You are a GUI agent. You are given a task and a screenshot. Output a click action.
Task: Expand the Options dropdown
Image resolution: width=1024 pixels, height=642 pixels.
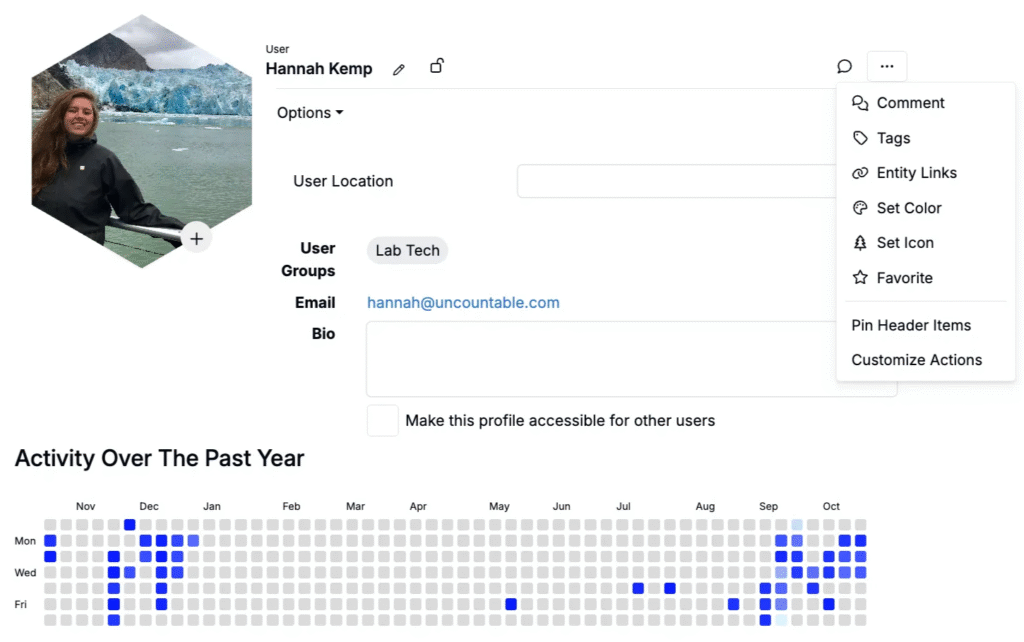310,113
